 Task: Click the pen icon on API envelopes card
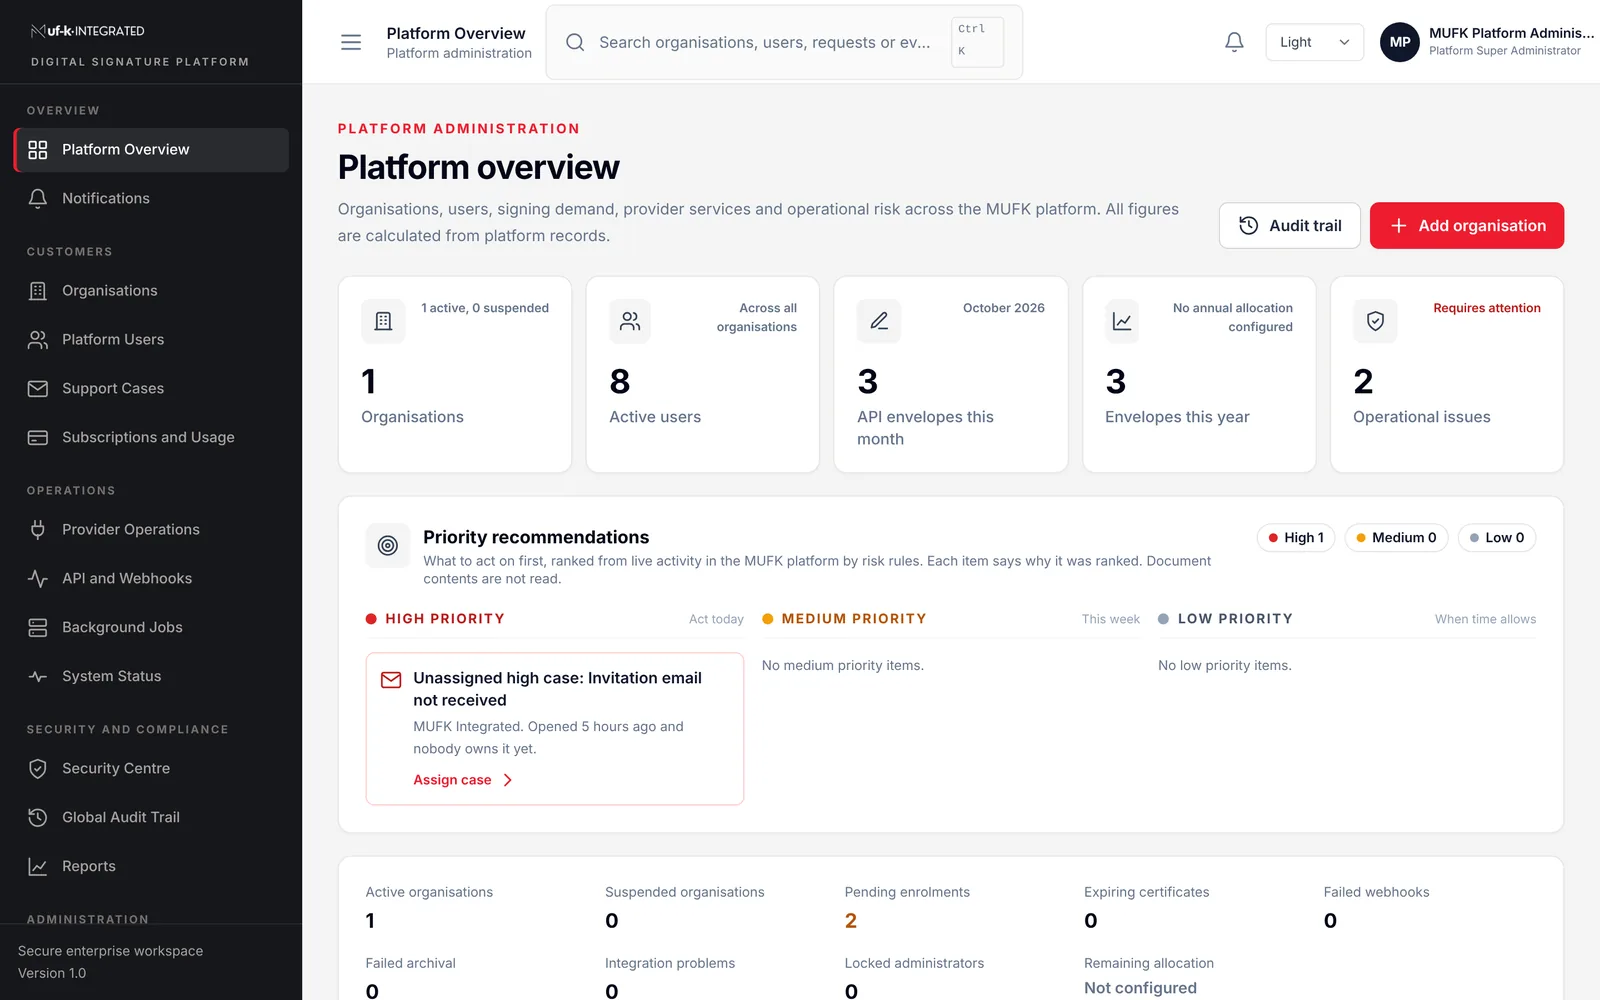pyautogui.click(x=879, y=321)
